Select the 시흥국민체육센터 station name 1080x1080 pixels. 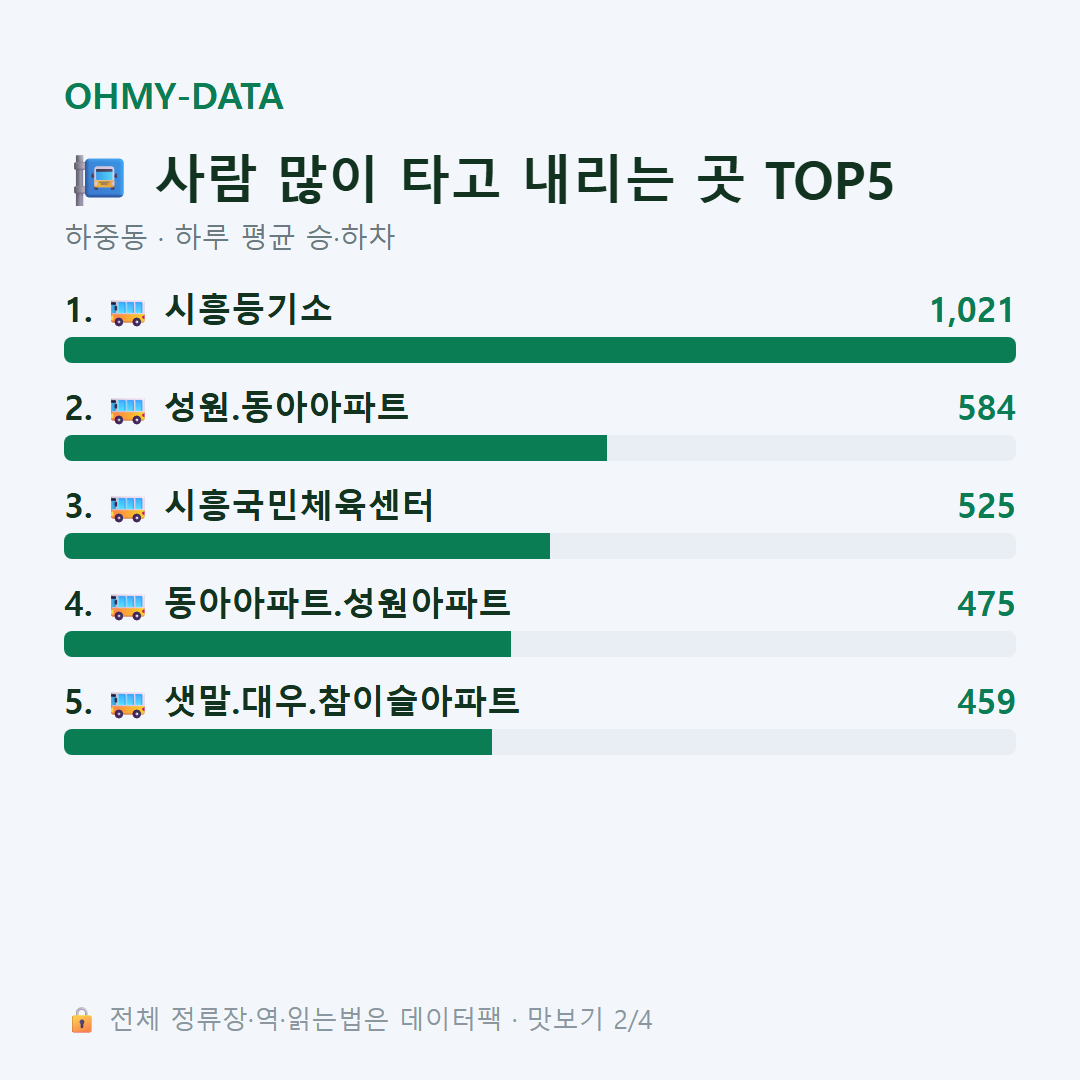(299, 506)
